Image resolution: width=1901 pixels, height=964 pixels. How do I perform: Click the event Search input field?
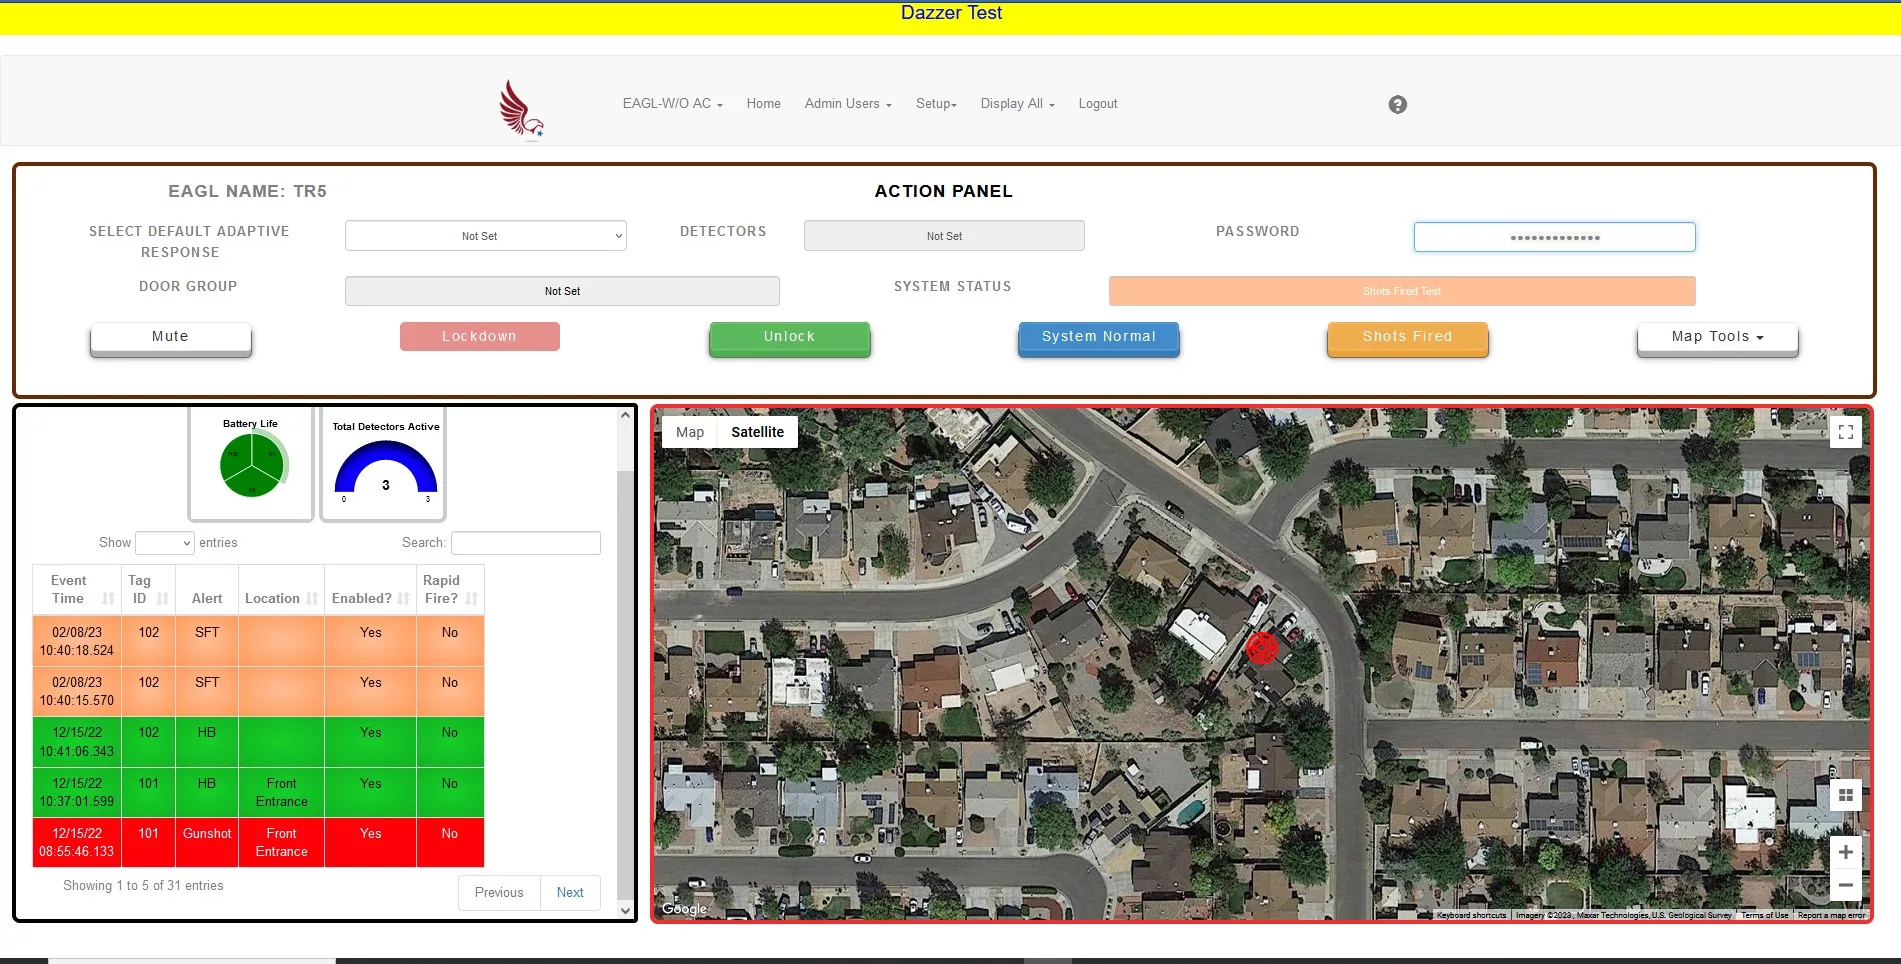pos(526,543)
